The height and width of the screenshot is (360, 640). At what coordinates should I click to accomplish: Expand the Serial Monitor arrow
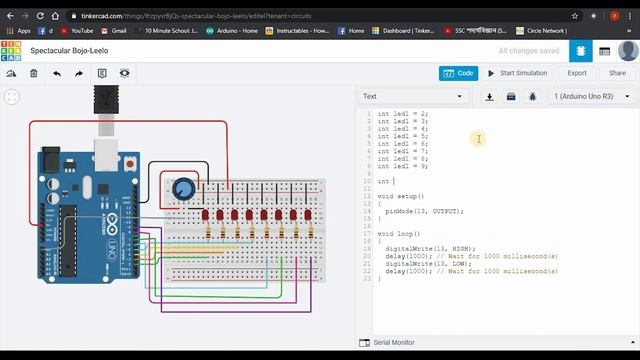click(x=633, y=342)
